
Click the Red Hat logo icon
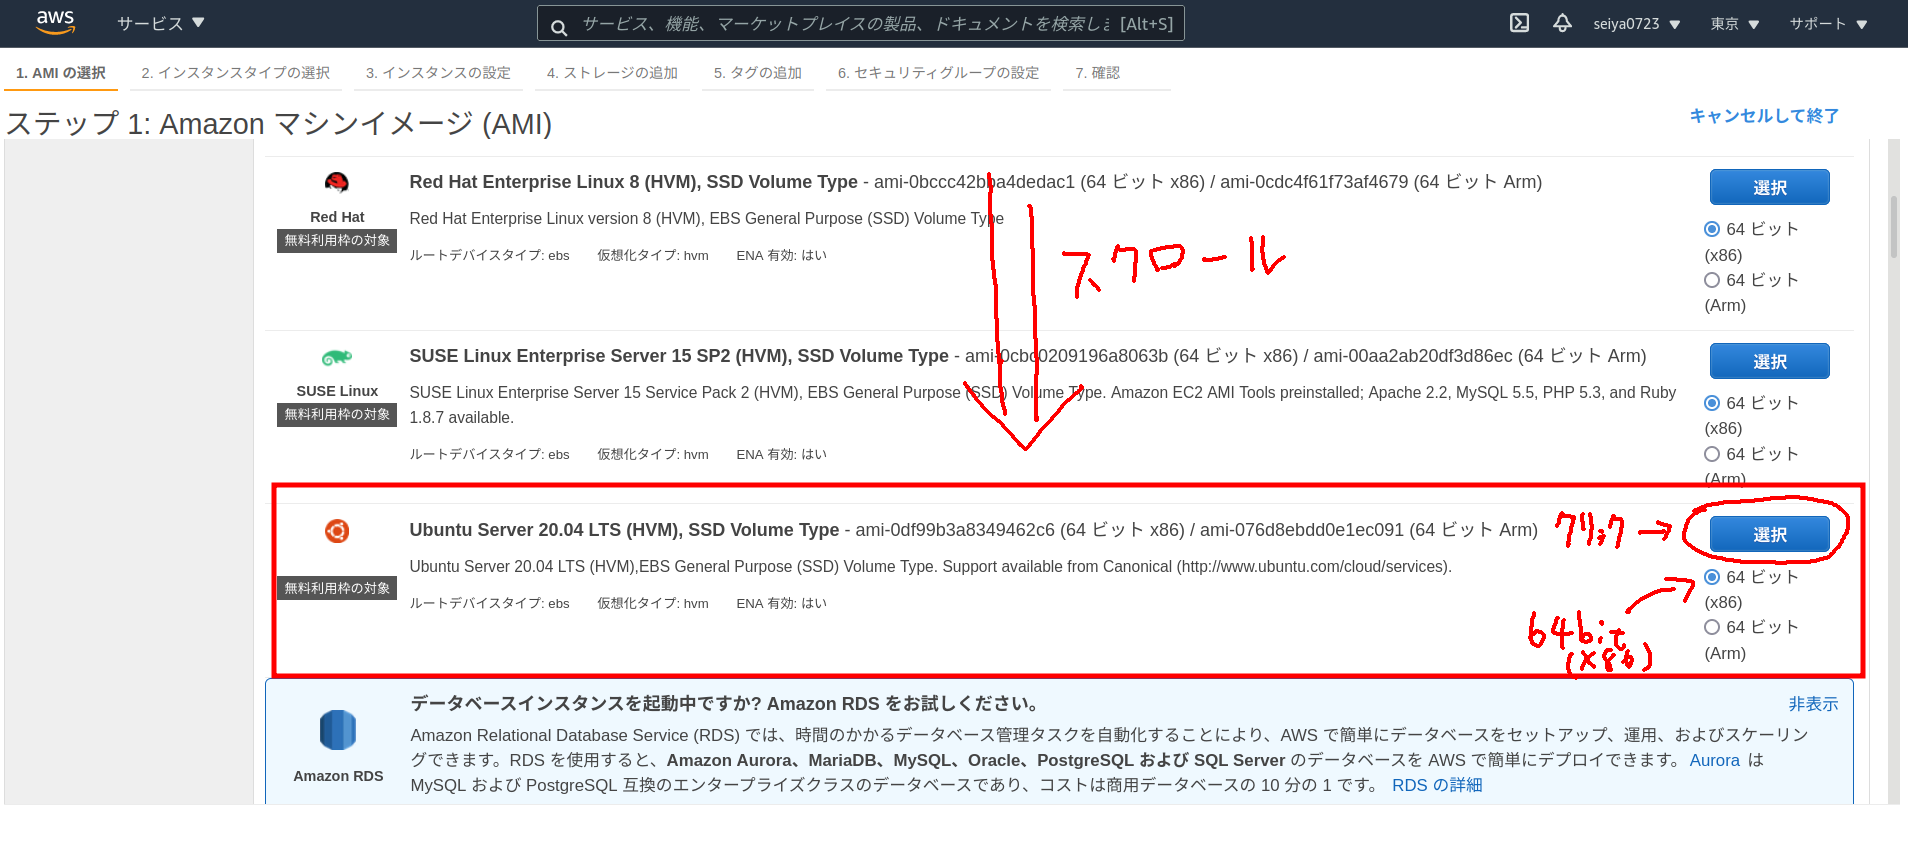click(337, 182)
